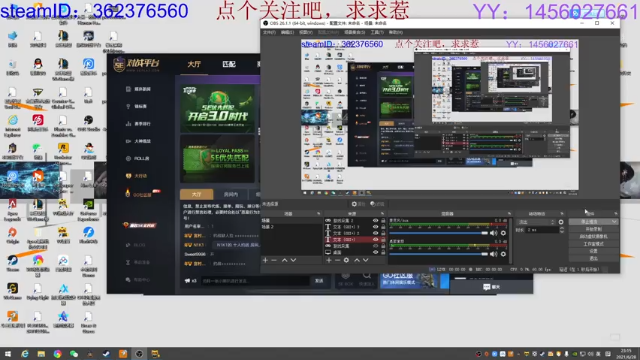Select the gold 大厅 chat tab in 5E
The image size is (640, 360).
click(196, 194)
